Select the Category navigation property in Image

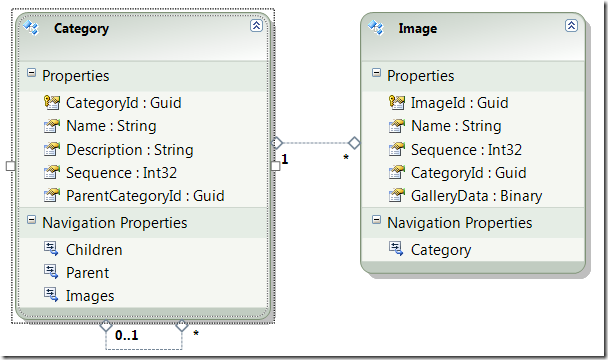pos(441,250)
